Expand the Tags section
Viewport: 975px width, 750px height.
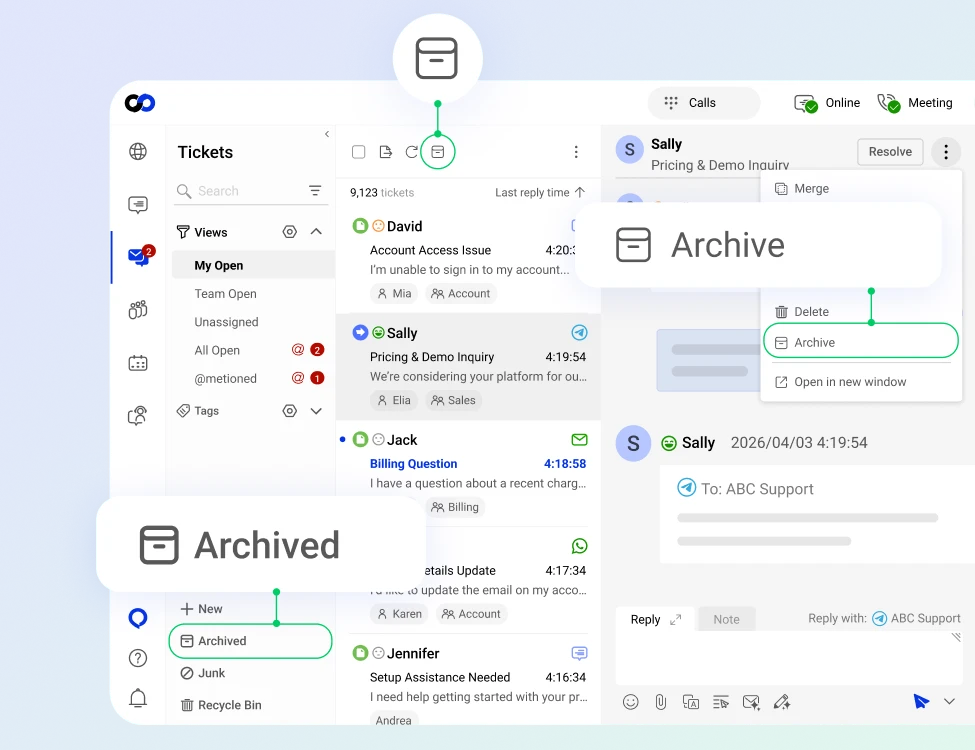(x=316, y=410)
